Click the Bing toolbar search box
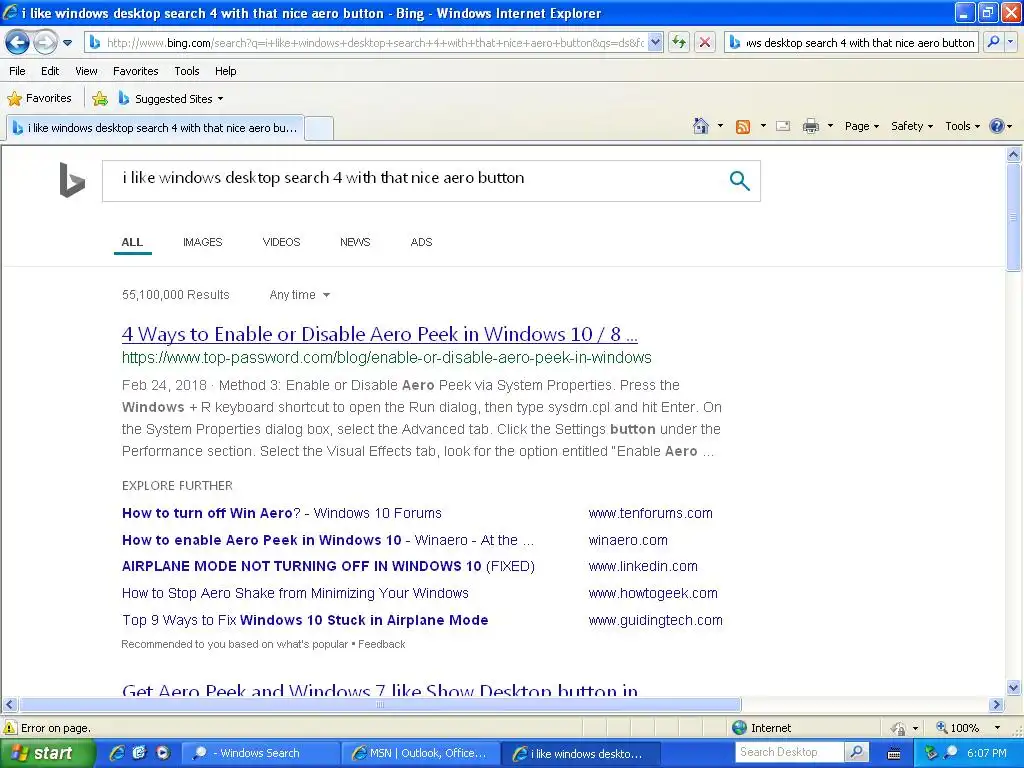The width and height of the screenshot is (1024, 768). [x=852, y=42]
